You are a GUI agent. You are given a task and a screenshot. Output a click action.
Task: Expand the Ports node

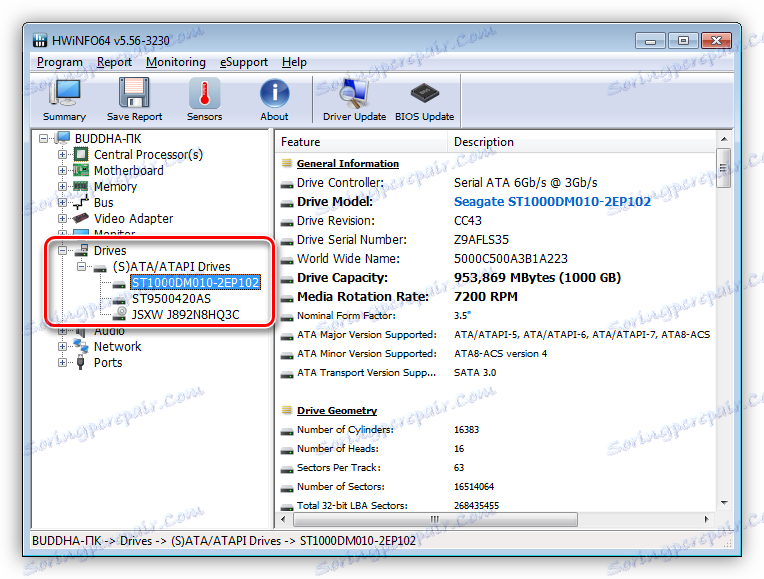[x=62, y=362]
